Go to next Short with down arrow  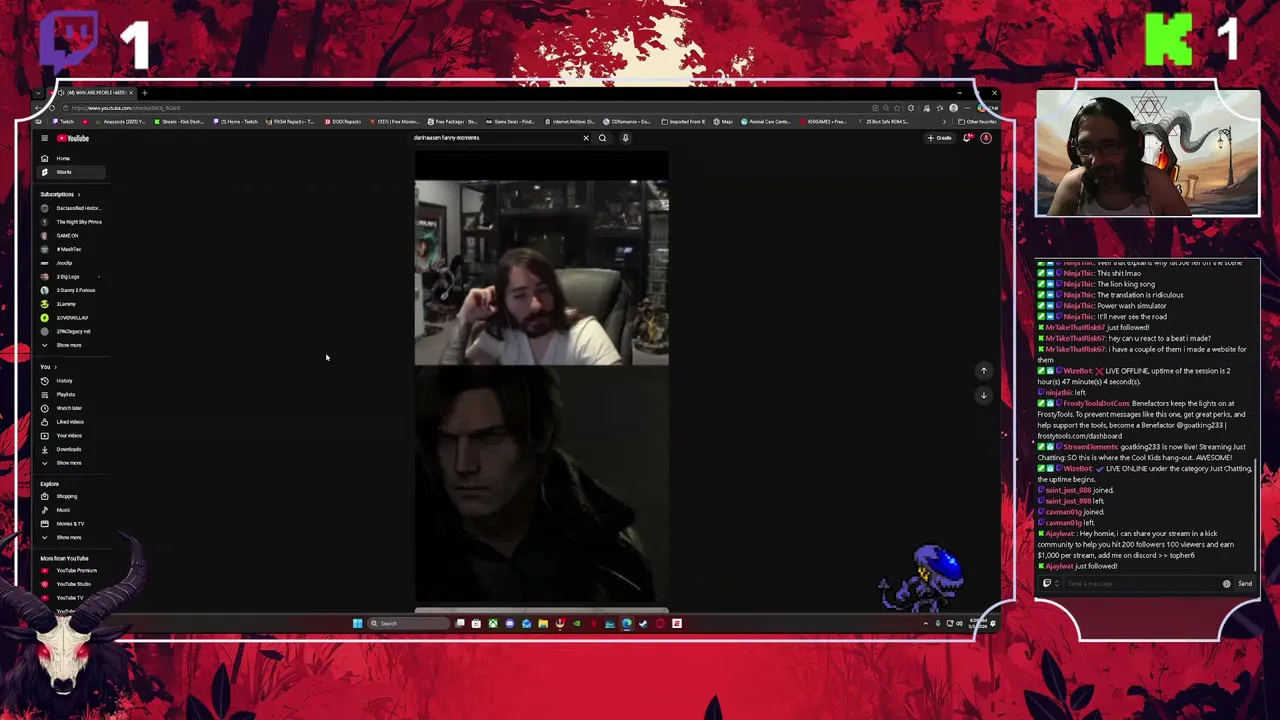point(983,395)
